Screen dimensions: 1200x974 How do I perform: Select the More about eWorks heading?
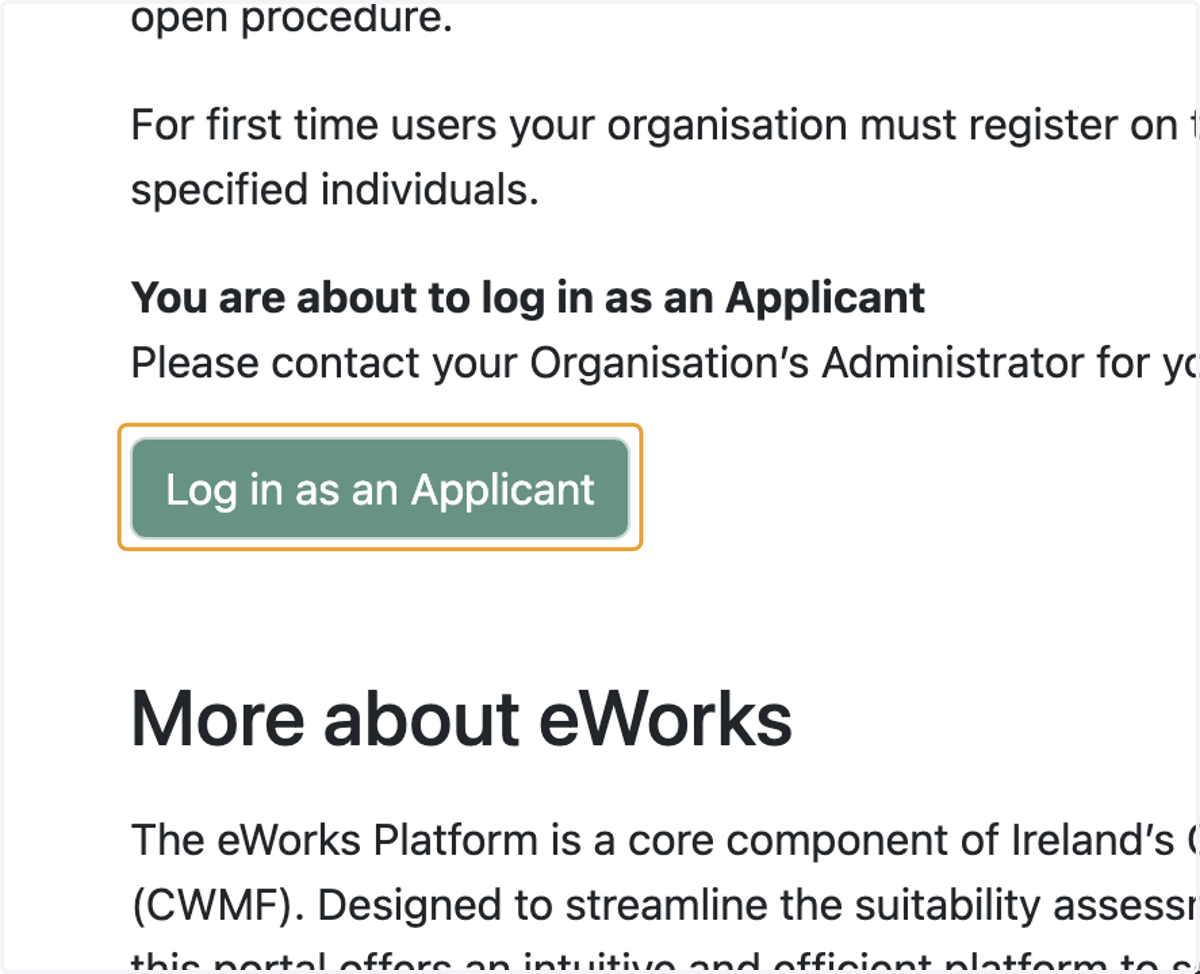461,719
